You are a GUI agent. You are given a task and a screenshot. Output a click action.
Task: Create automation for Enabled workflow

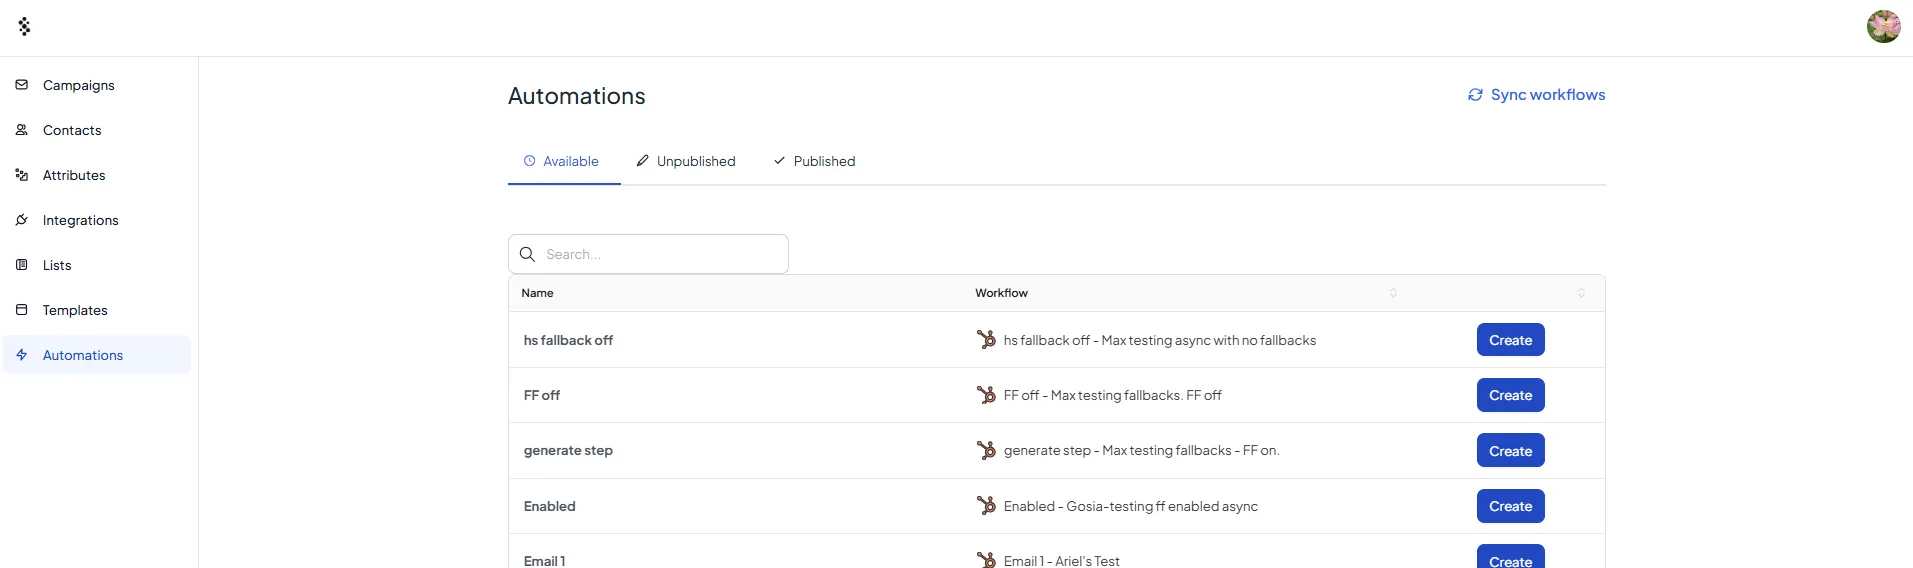[1510, 506]
